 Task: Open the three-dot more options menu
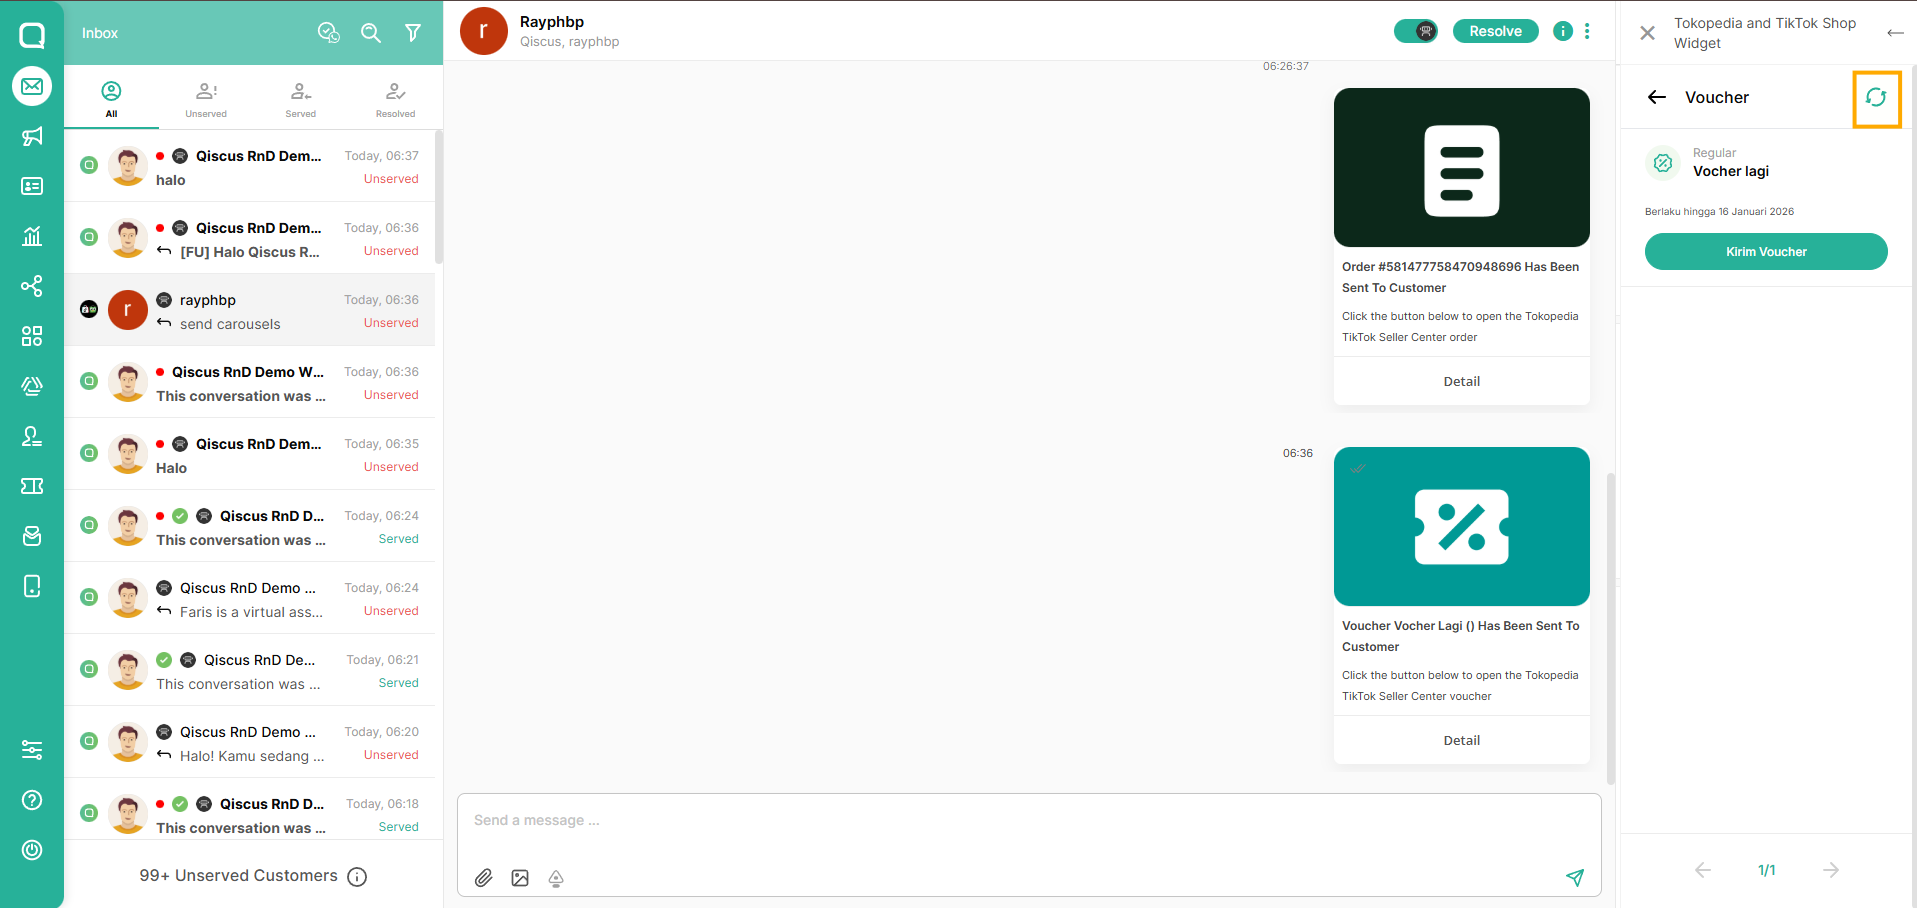(1587, 31)
